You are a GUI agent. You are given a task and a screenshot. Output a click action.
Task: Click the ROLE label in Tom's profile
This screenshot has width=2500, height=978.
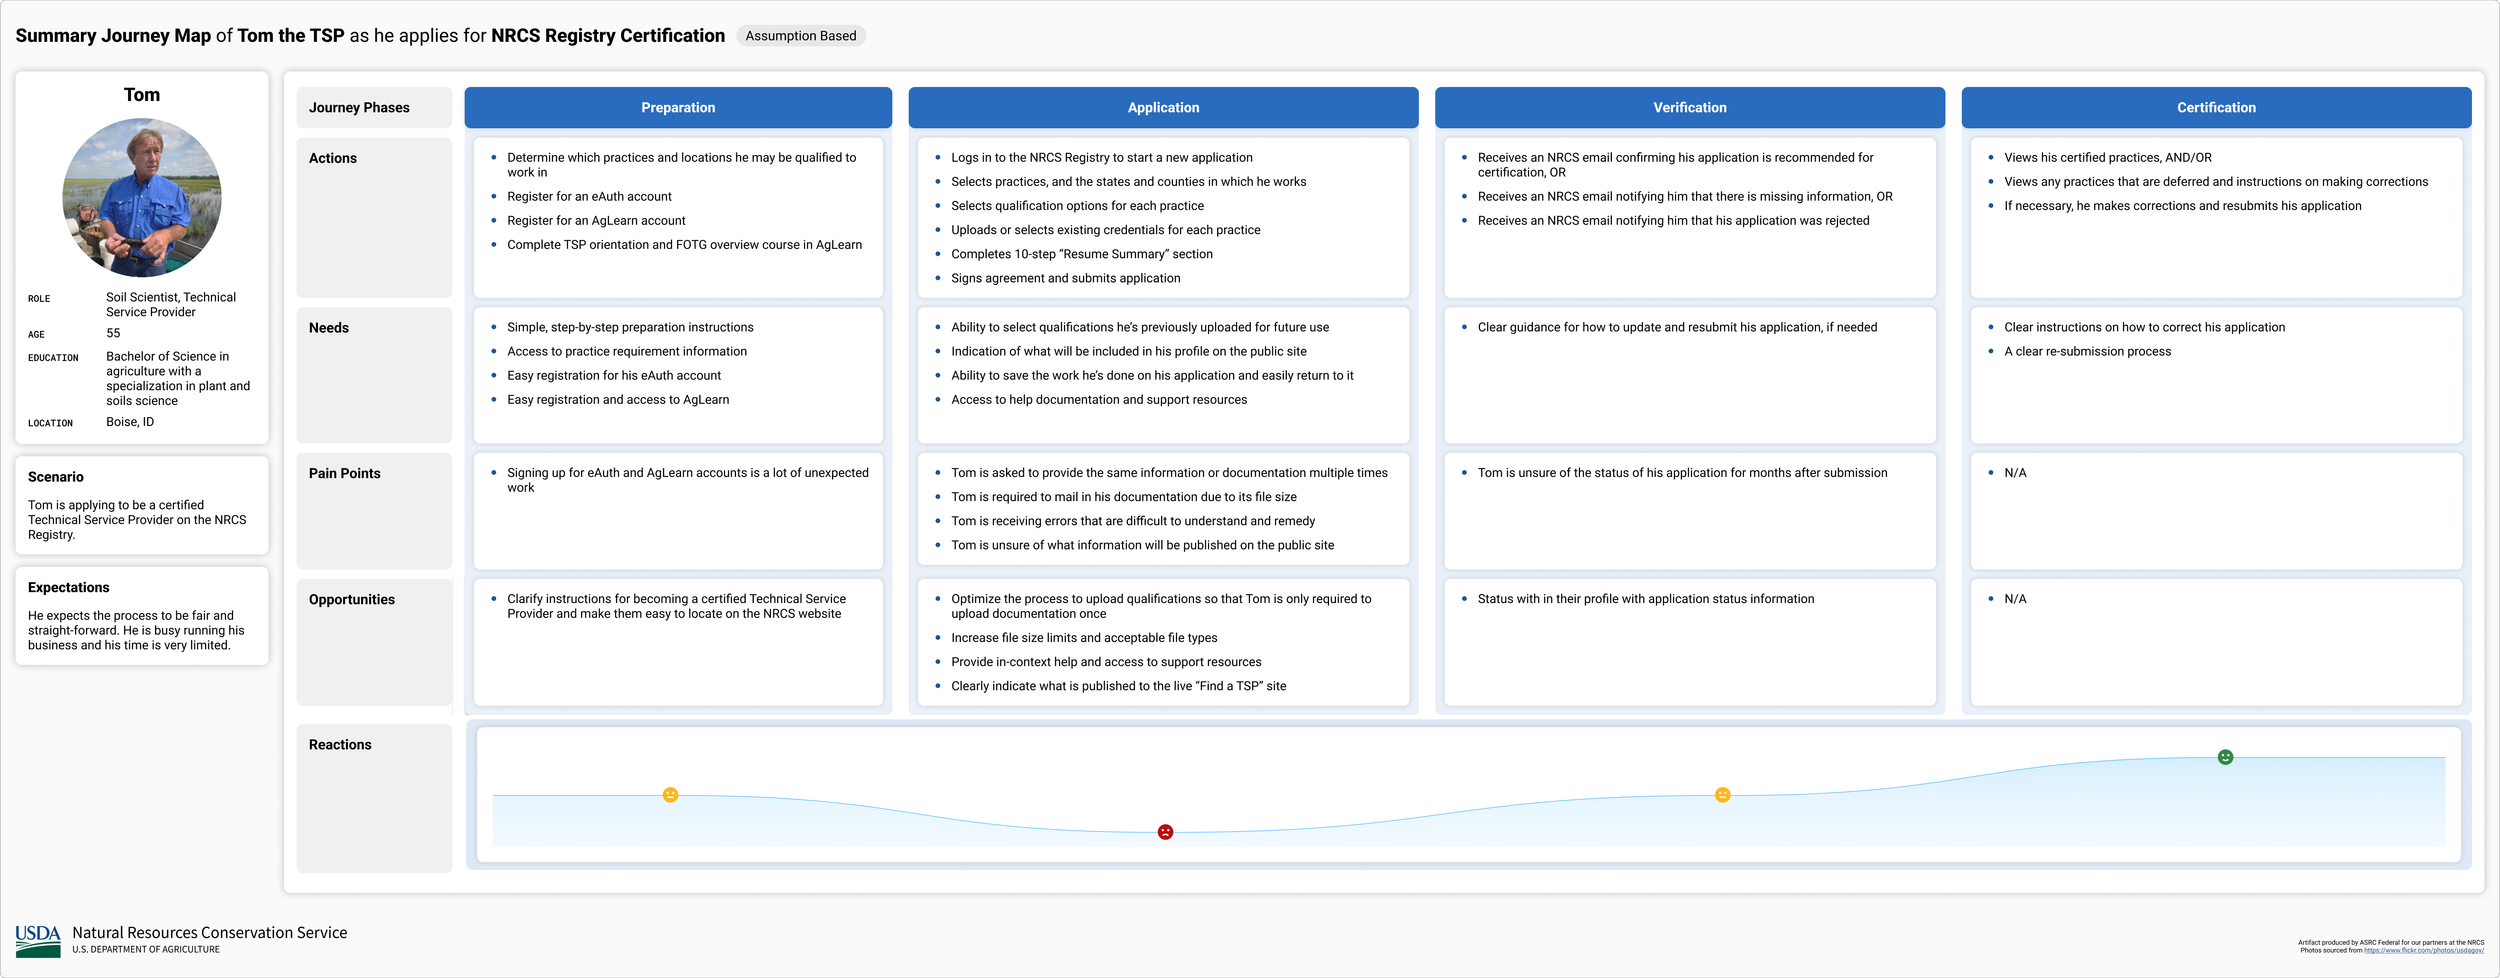39,299
